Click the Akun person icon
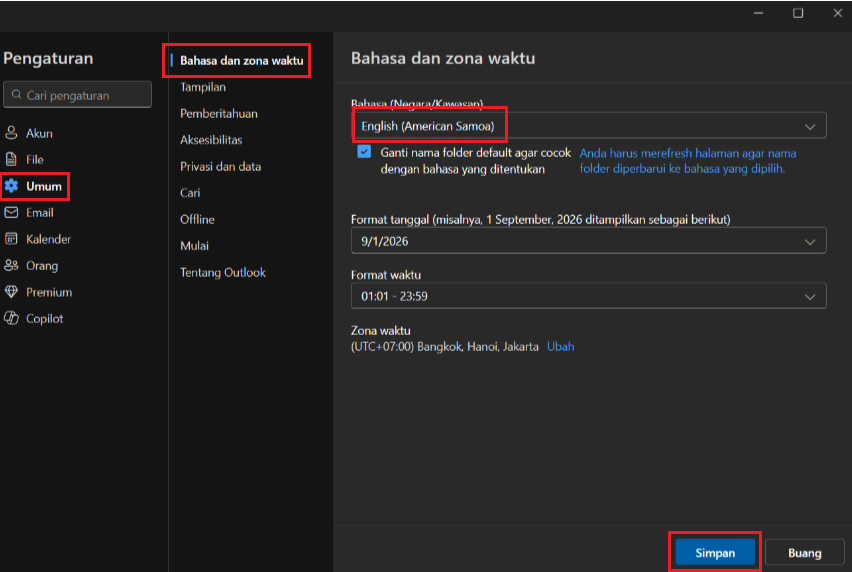852x572 pixels. 11,133
